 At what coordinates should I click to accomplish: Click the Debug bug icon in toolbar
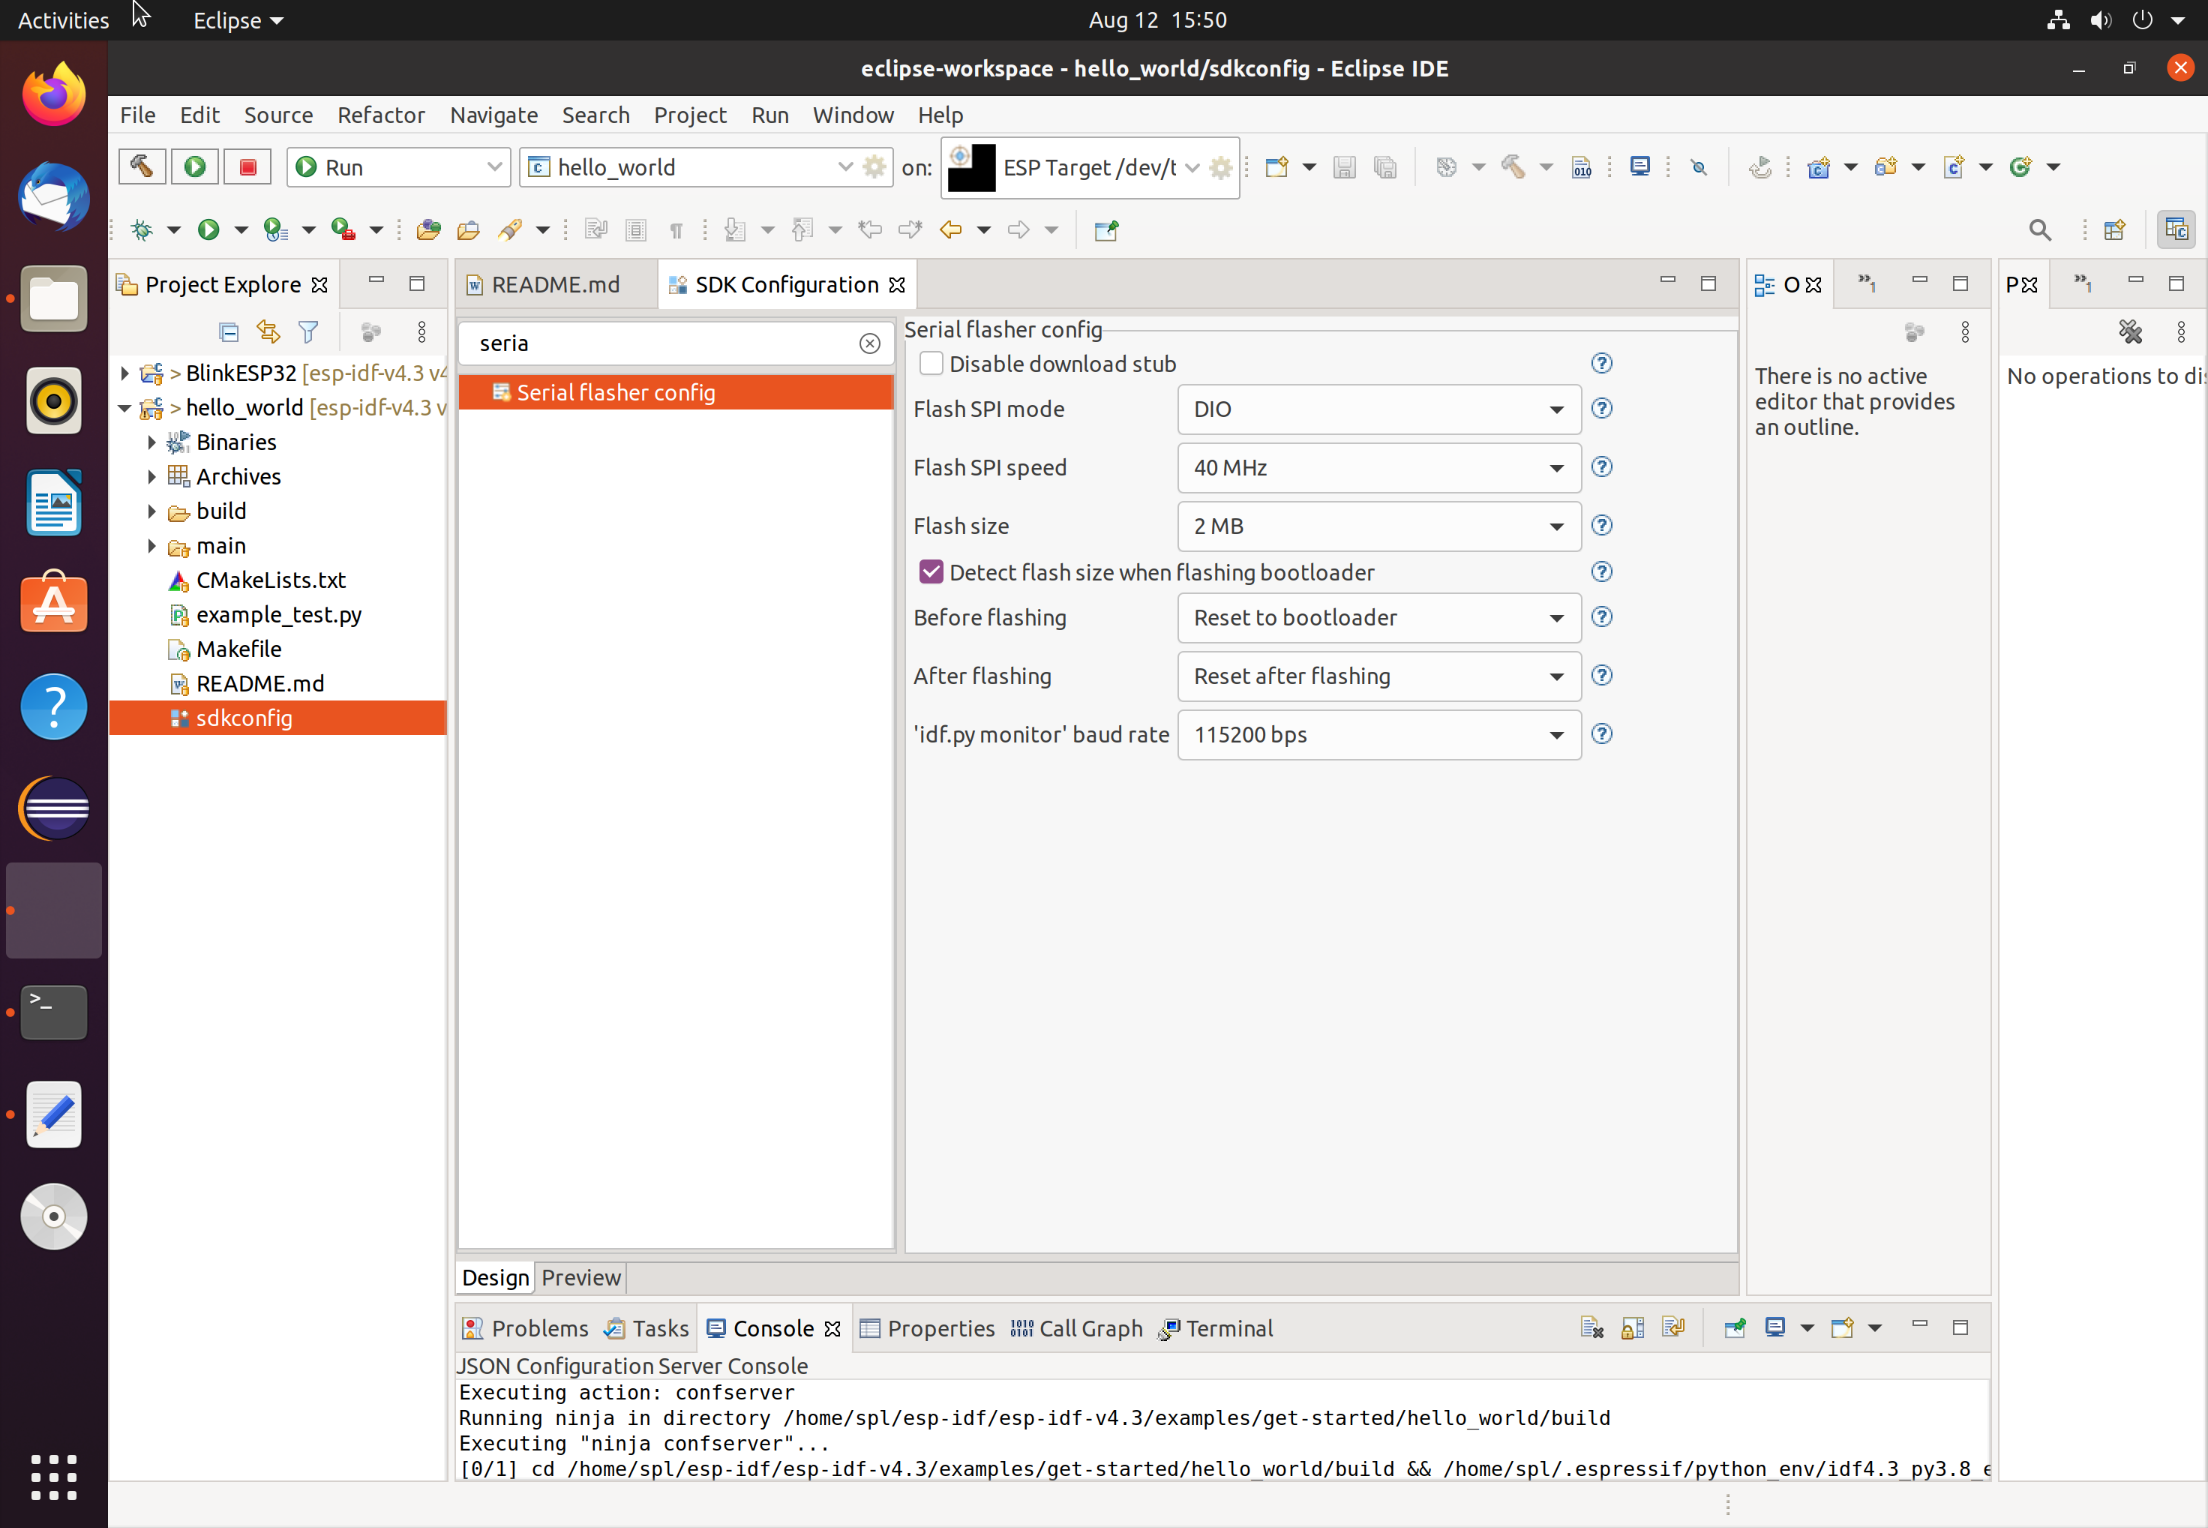(x=142, y=230)
